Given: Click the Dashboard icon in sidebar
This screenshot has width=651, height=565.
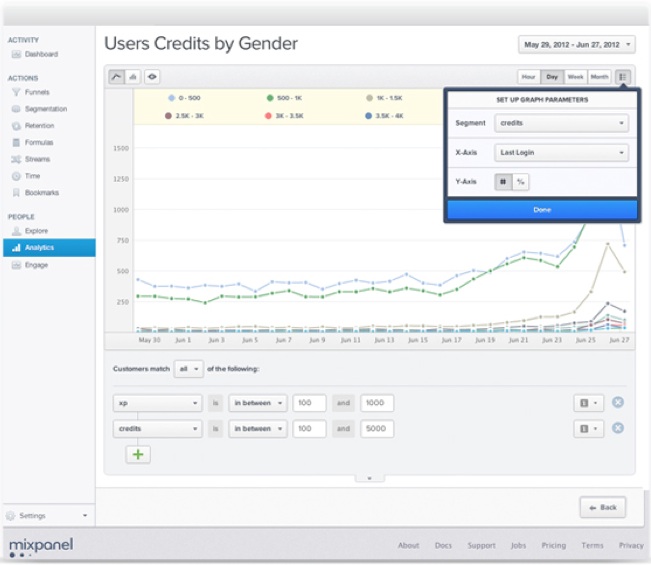Looking at the screenshot, I should (x=16, y=54).
